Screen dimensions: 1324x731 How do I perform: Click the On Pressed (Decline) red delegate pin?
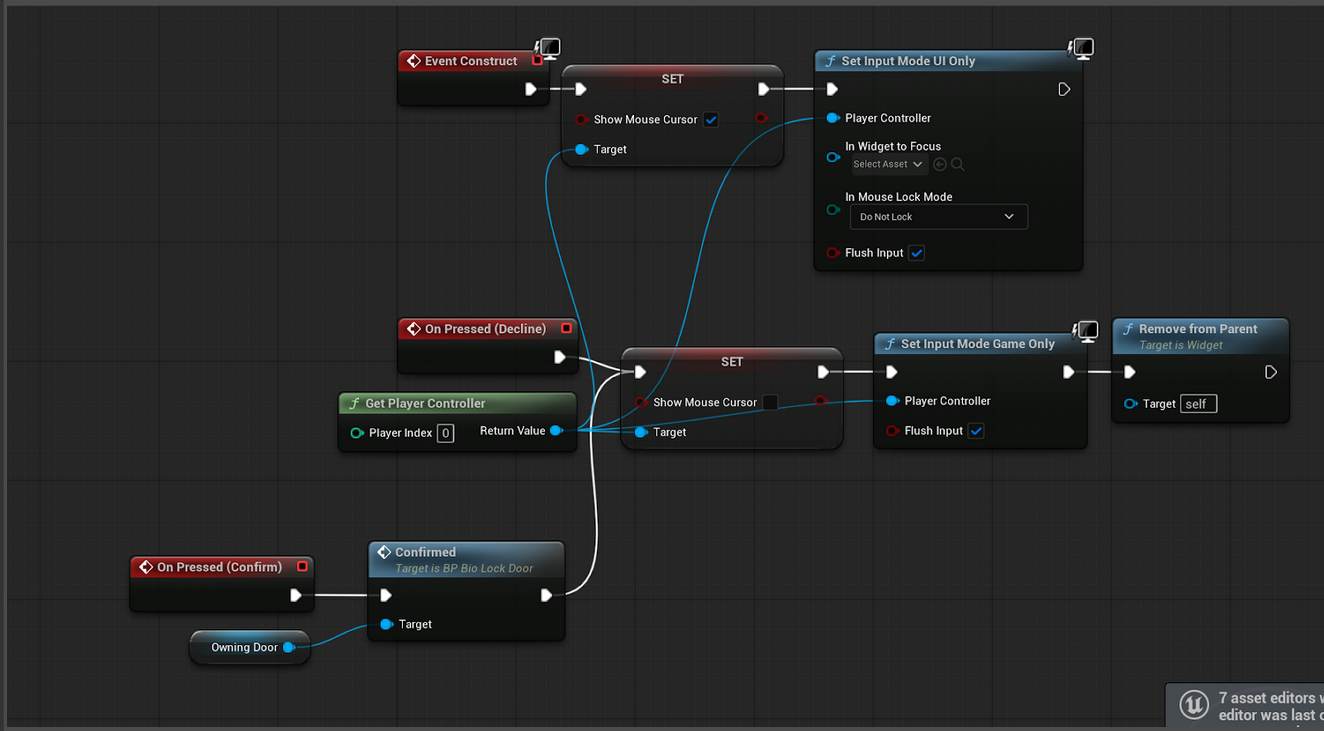pos(566,328)
